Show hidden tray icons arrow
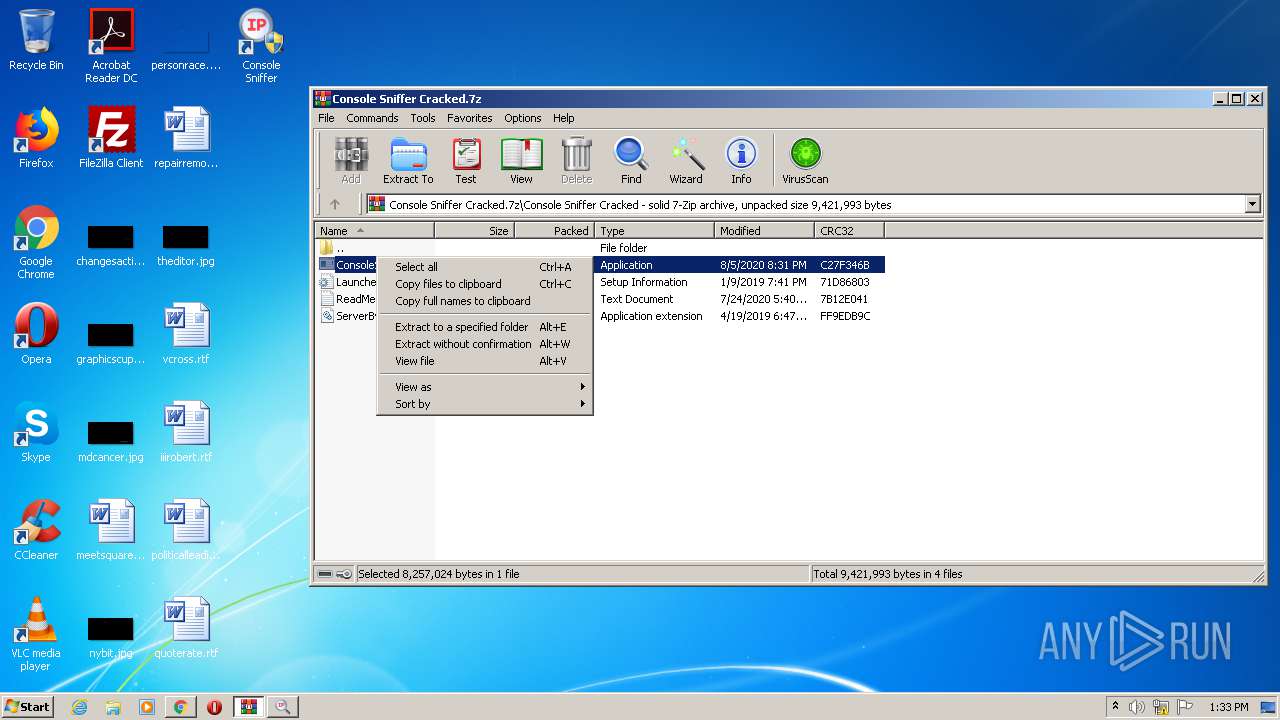This screenshot has height=720, width=1280. point(1115,707)
